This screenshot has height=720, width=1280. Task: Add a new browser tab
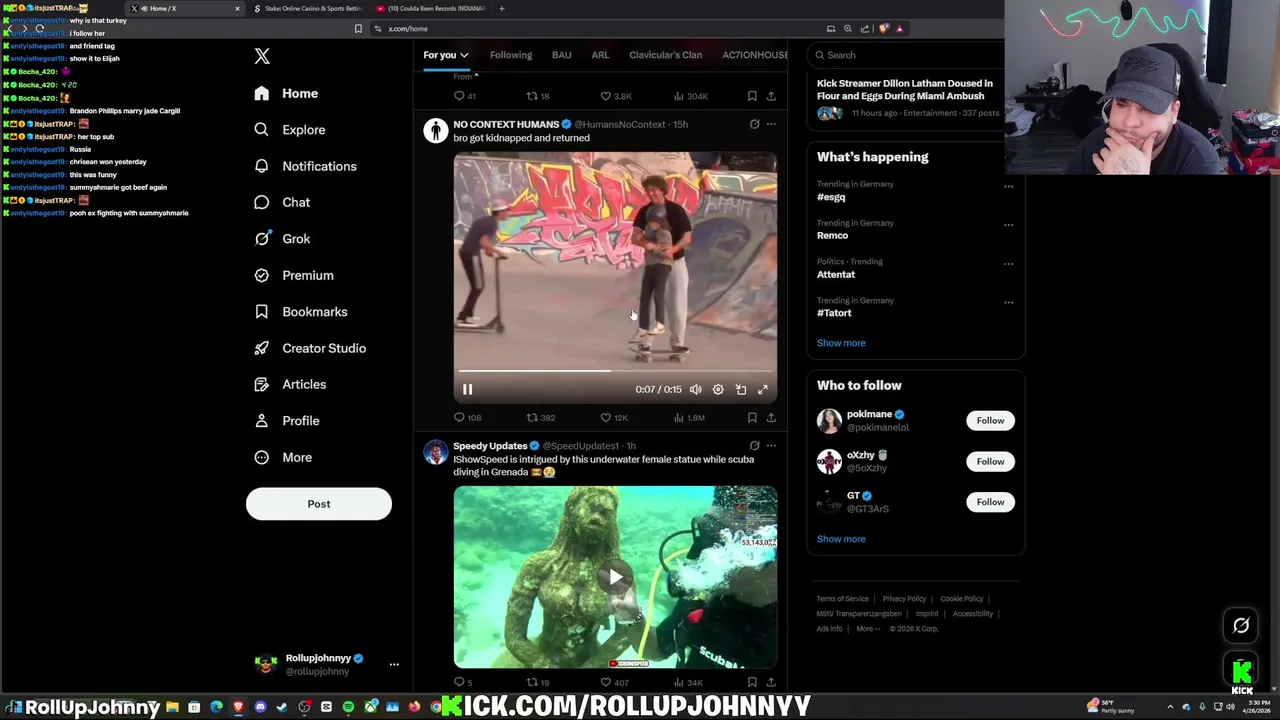[502, 8]
